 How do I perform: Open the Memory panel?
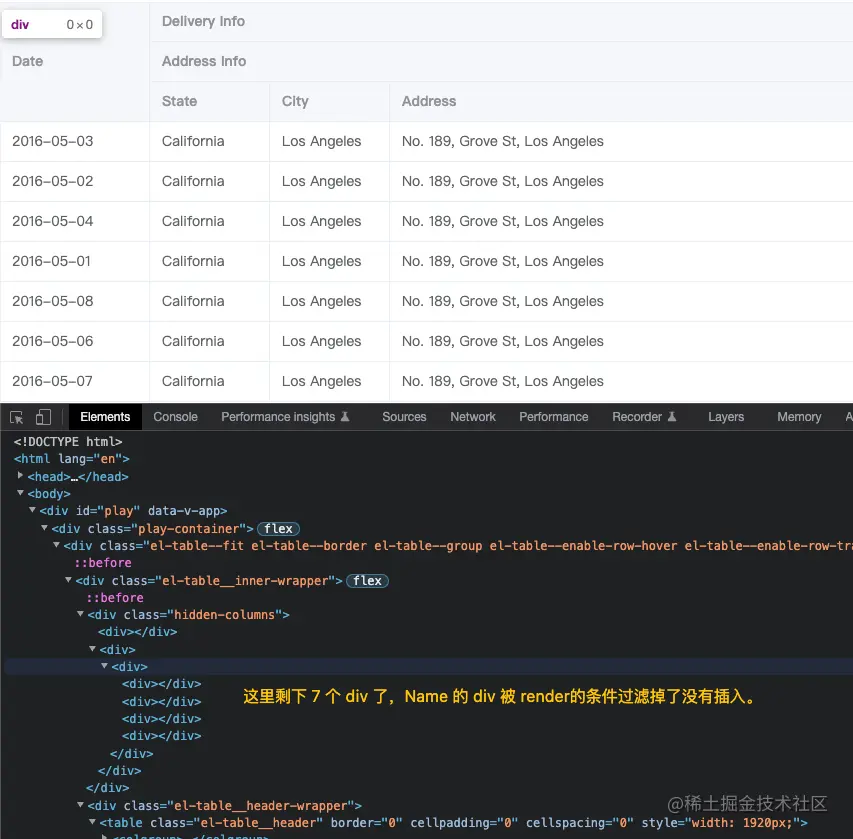click(798, 417)
